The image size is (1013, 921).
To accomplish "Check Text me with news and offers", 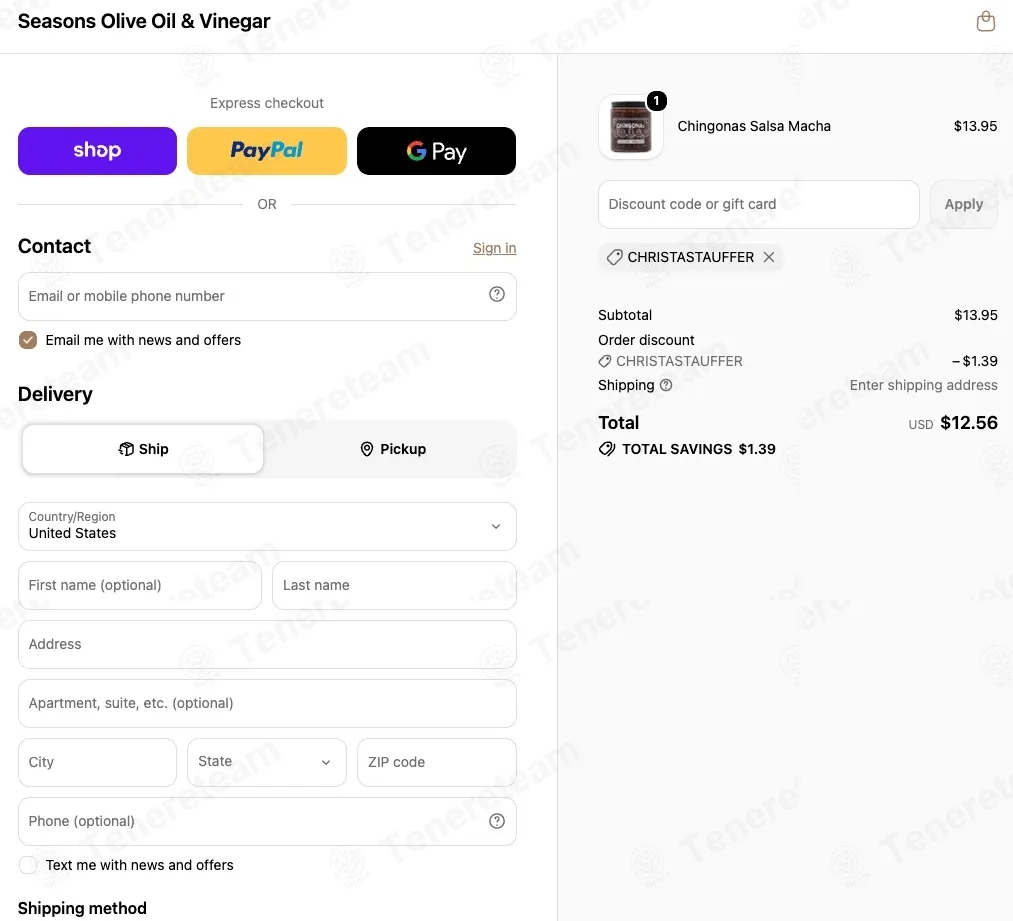I will tap(28, 865).
